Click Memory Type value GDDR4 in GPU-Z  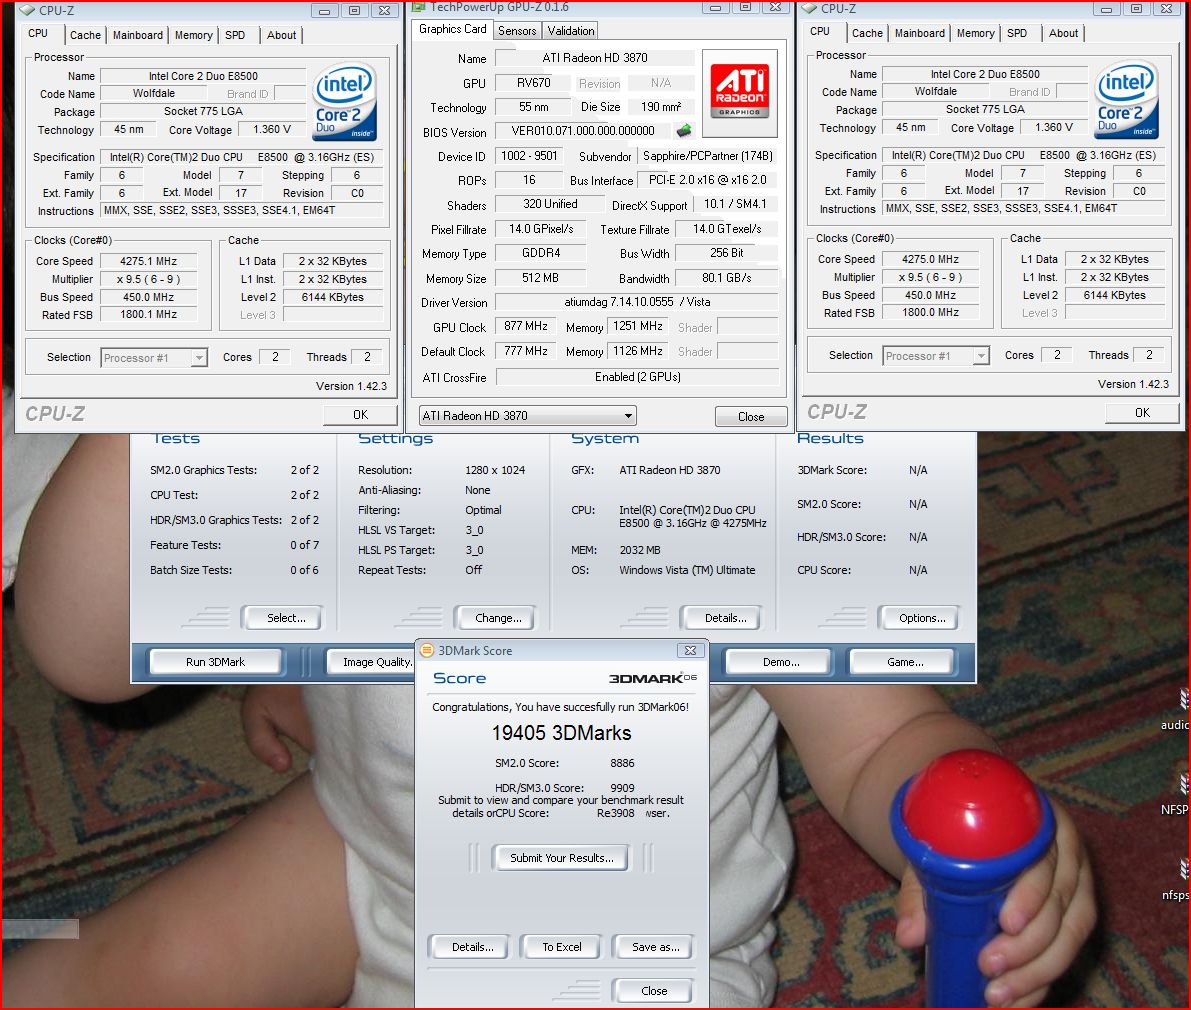(x=540, y=253)
